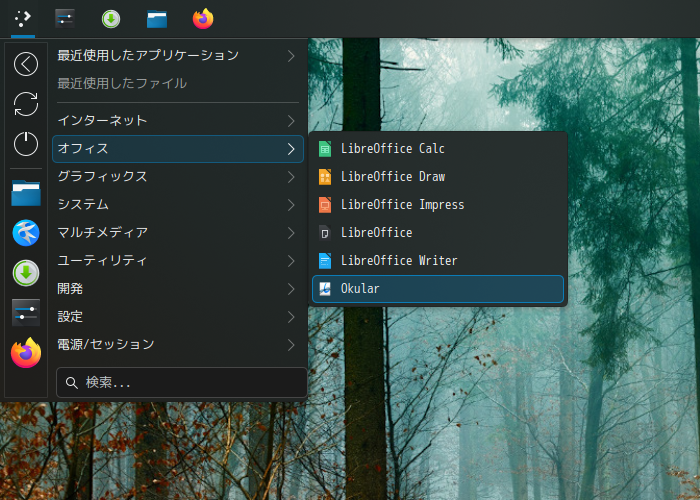The image size is (700, 500).
Task: Expand the マルチメディア category chevron
Action: (291, 233)
